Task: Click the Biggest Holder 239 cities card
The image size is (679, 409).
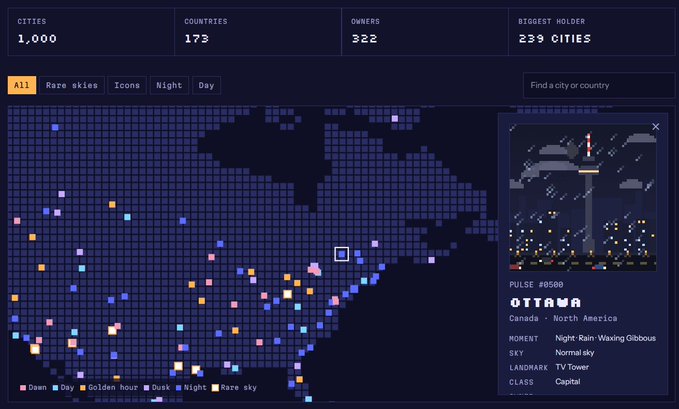Action: tap(592, 31)
